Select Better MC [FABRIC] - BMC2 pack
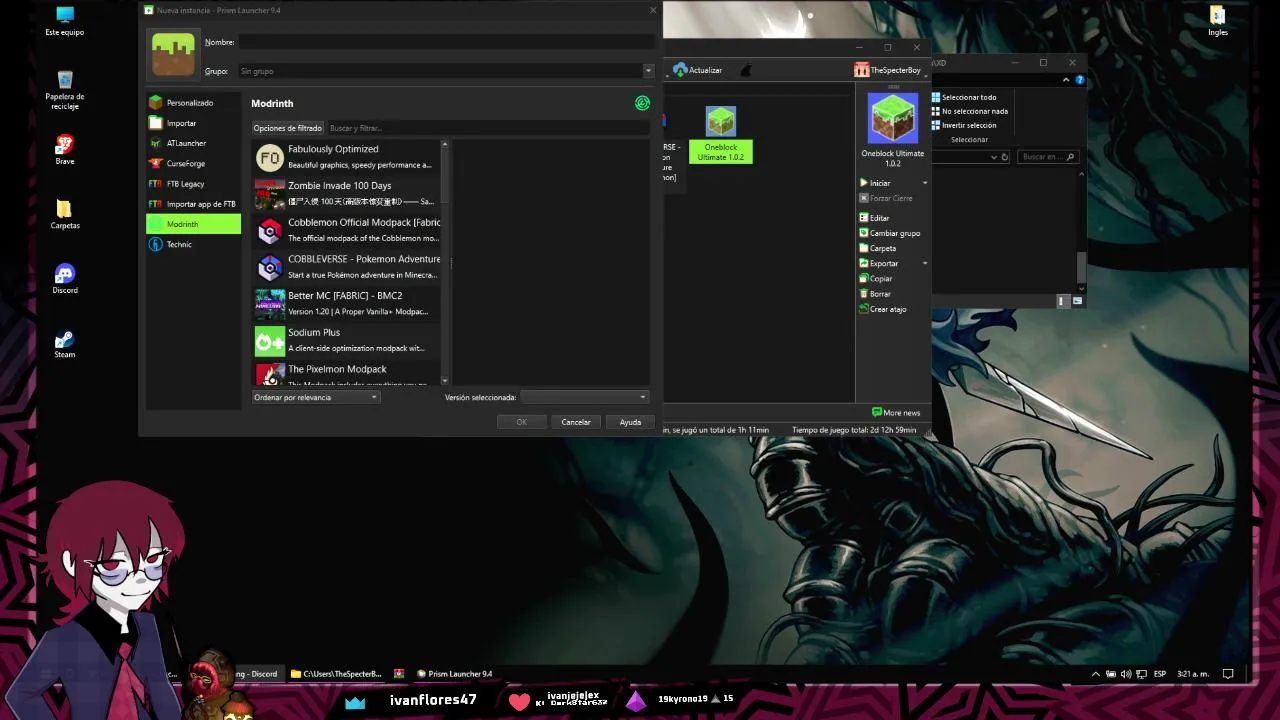 tap(347, 304)
